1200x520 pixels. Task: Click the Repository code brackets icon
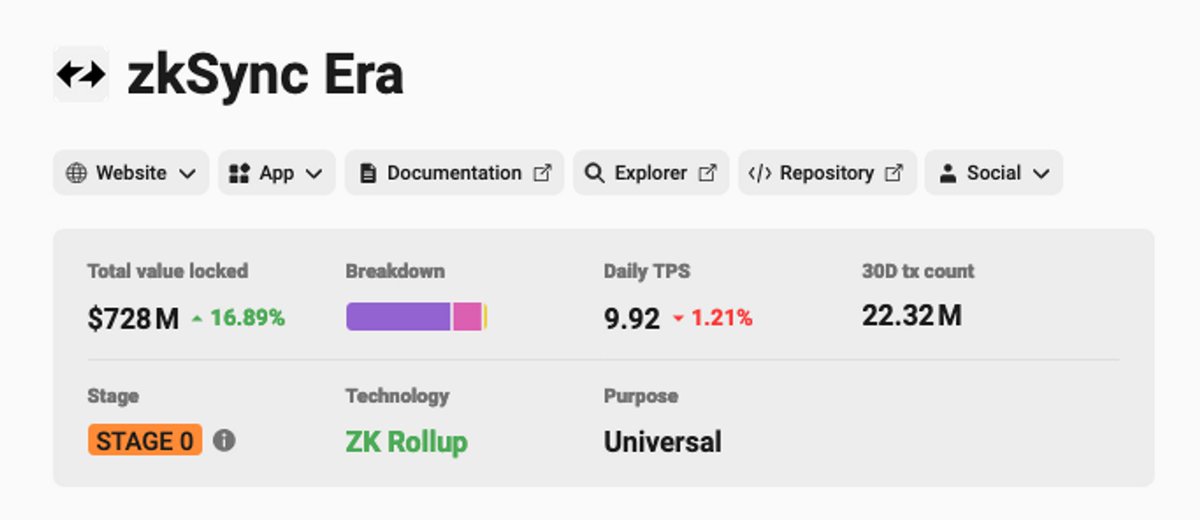point(760,173)
